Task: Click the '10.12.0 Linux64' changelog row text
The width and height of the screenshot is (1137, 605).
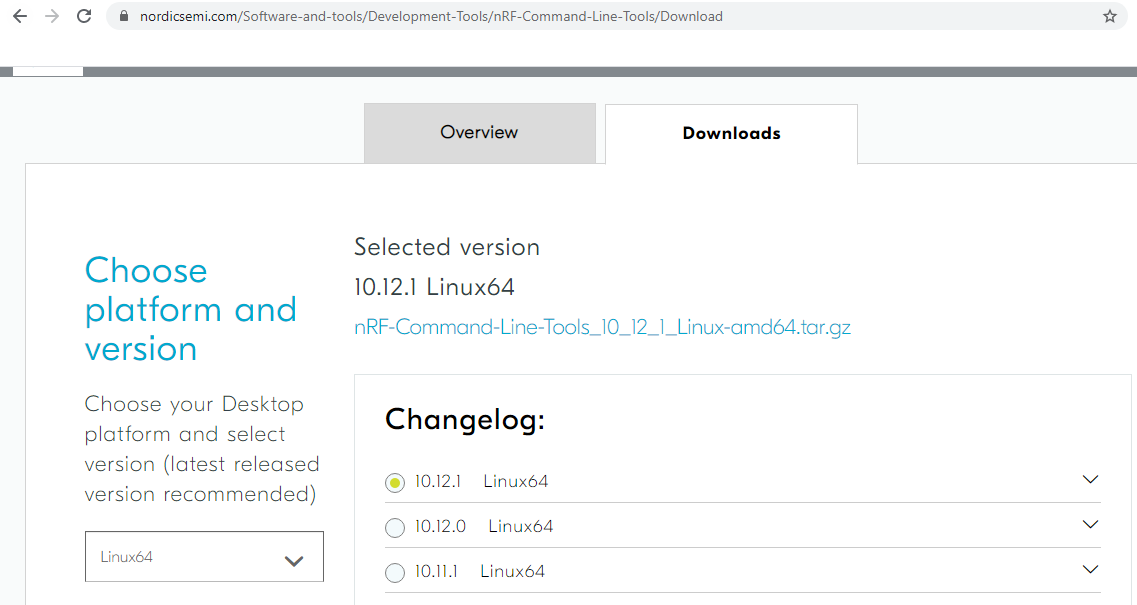Action: (484, 526)
